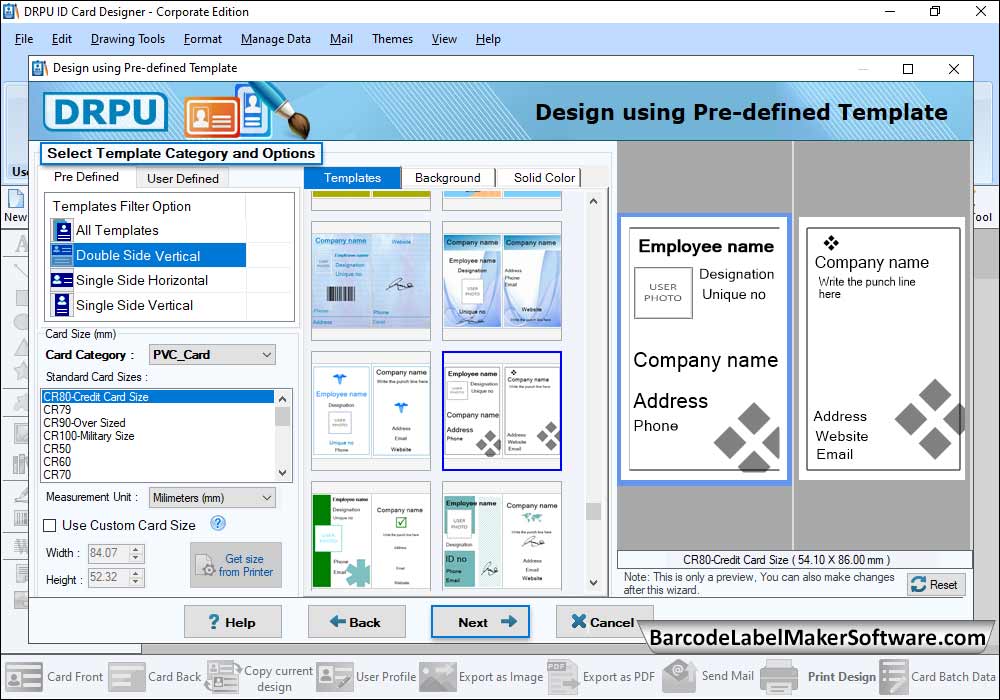Select Single Side Horizontal filter option

click(x=142, y=280)
